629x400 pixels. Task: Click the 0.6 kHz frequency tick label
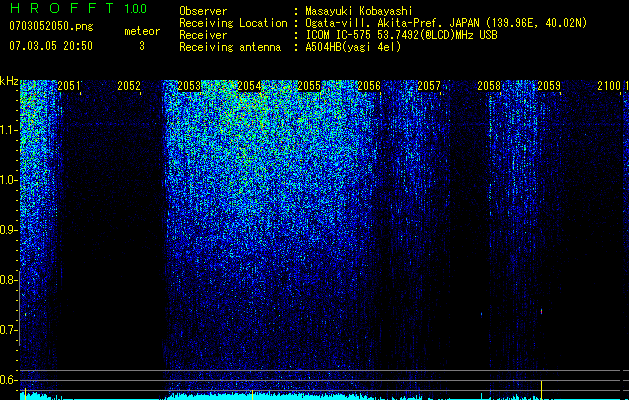point(8,380)
